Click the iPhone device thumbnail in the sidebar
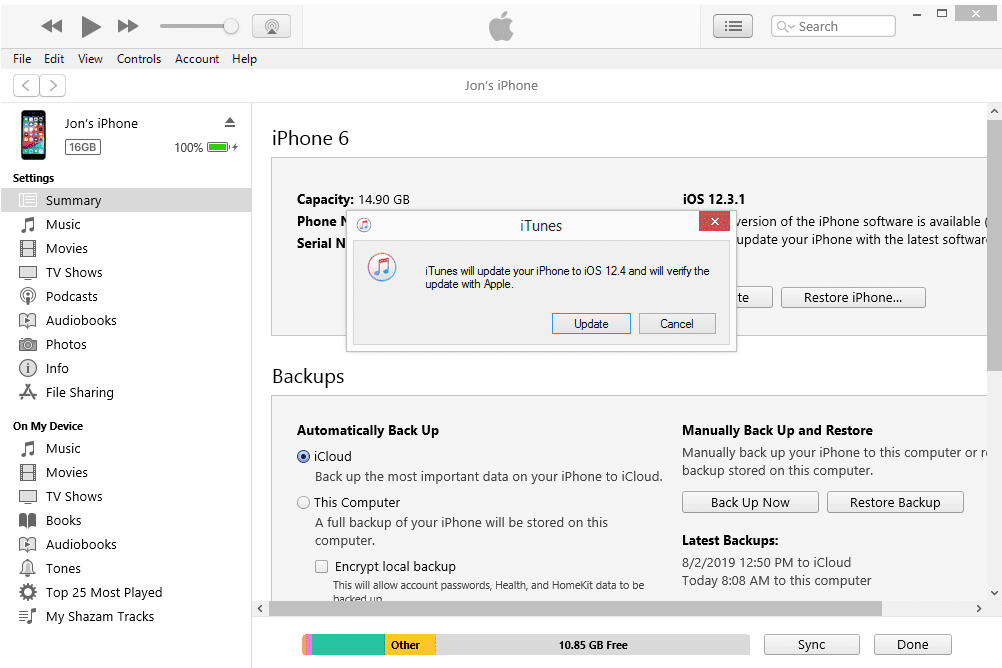Image resolution: width=1002 pixels, height=668 pixels. click(x=33, y=135)
